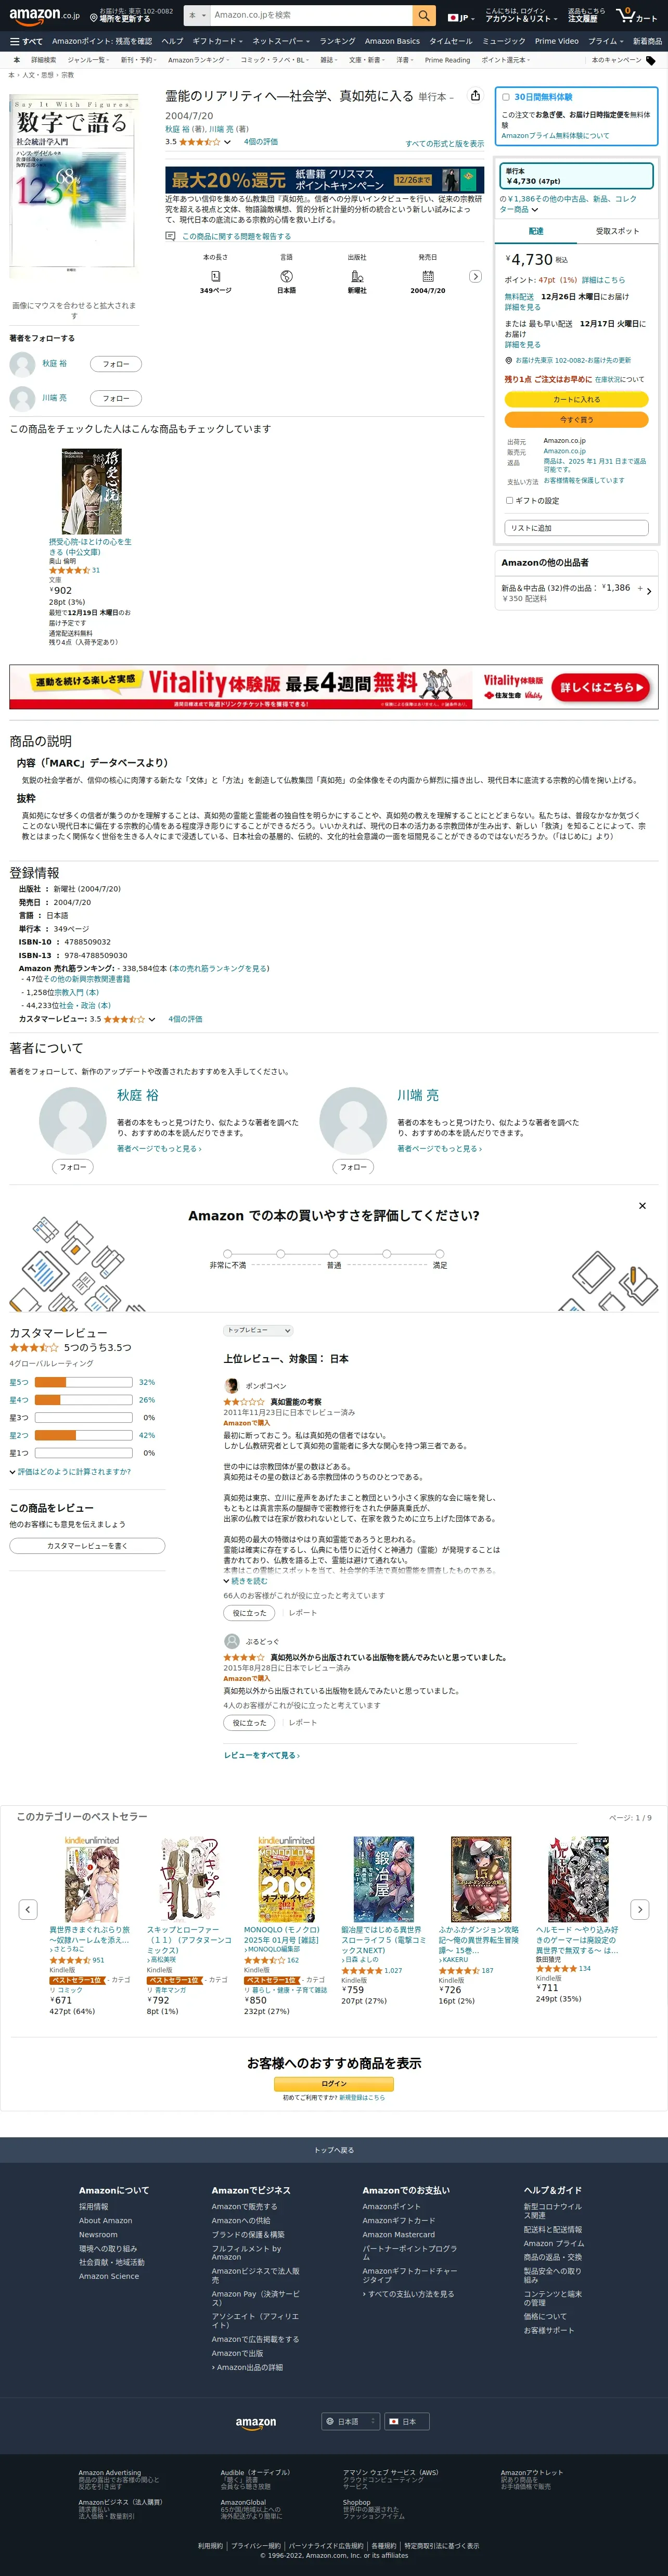Open the トップレビュー sort dropdown
The image size is (668, 2576).
point(258,1330)
